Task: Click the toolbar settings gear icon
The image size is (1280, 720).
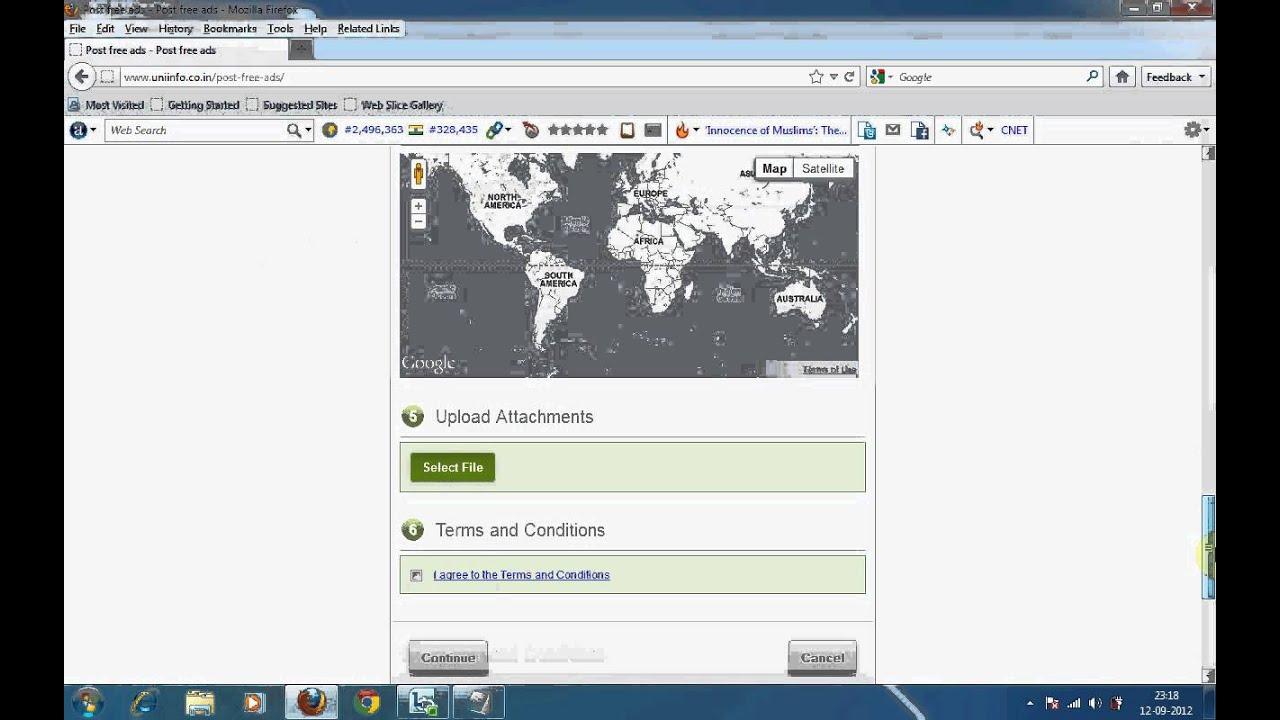Action: pyautogui.click(x=1192, y=130)
